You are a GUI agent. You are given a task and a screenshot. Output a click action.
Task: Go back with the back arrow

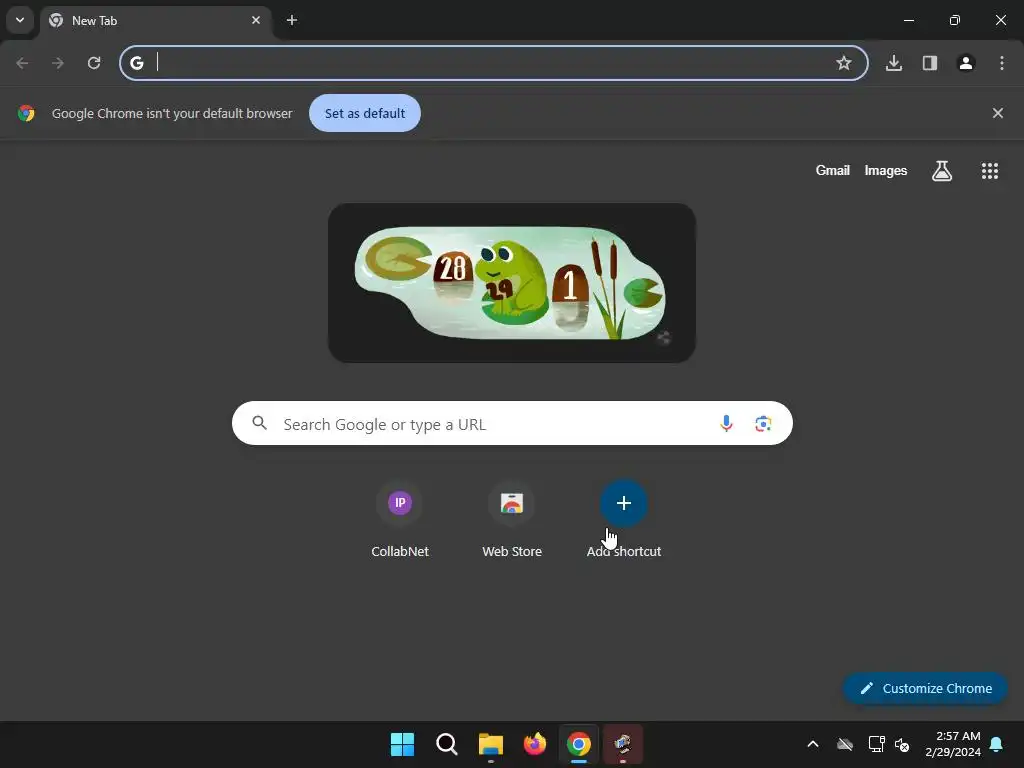22,63
